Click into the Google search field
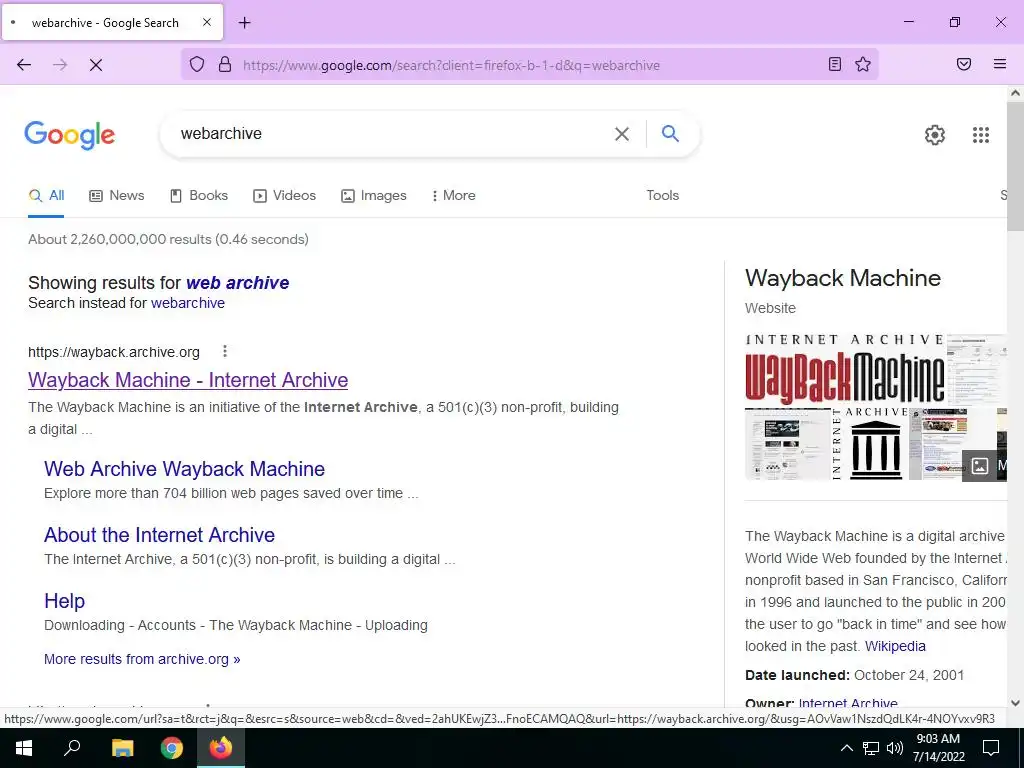This screenshot has width=1024, height=768. point(392,134)
